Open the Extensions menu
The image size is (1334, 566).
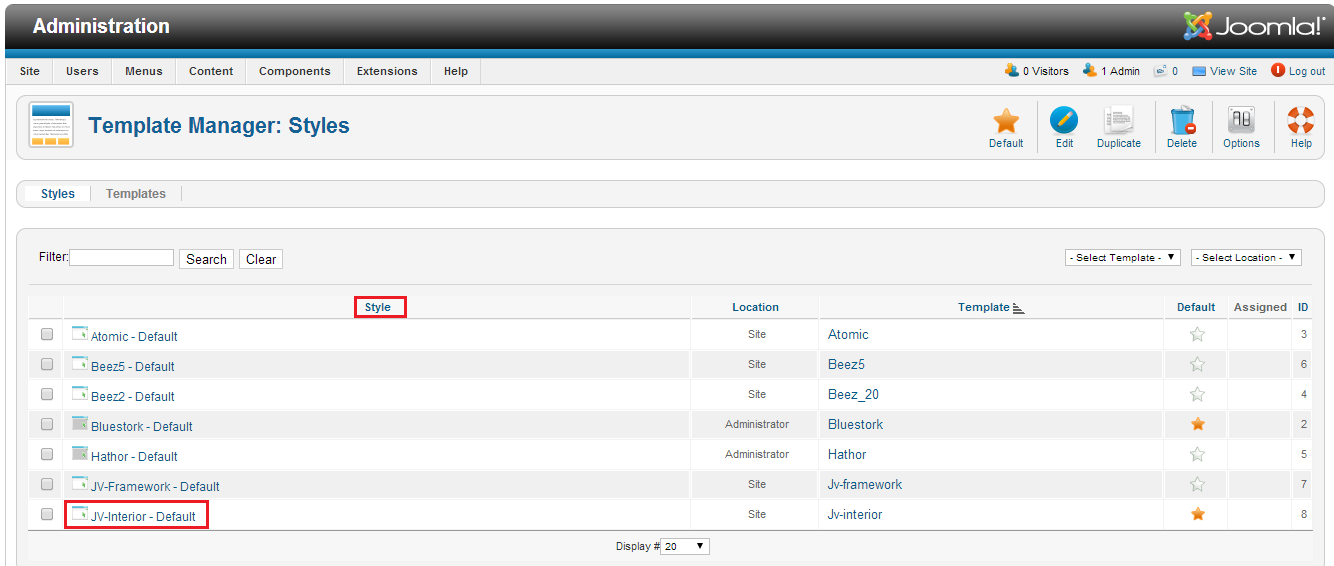coord(387,71)
